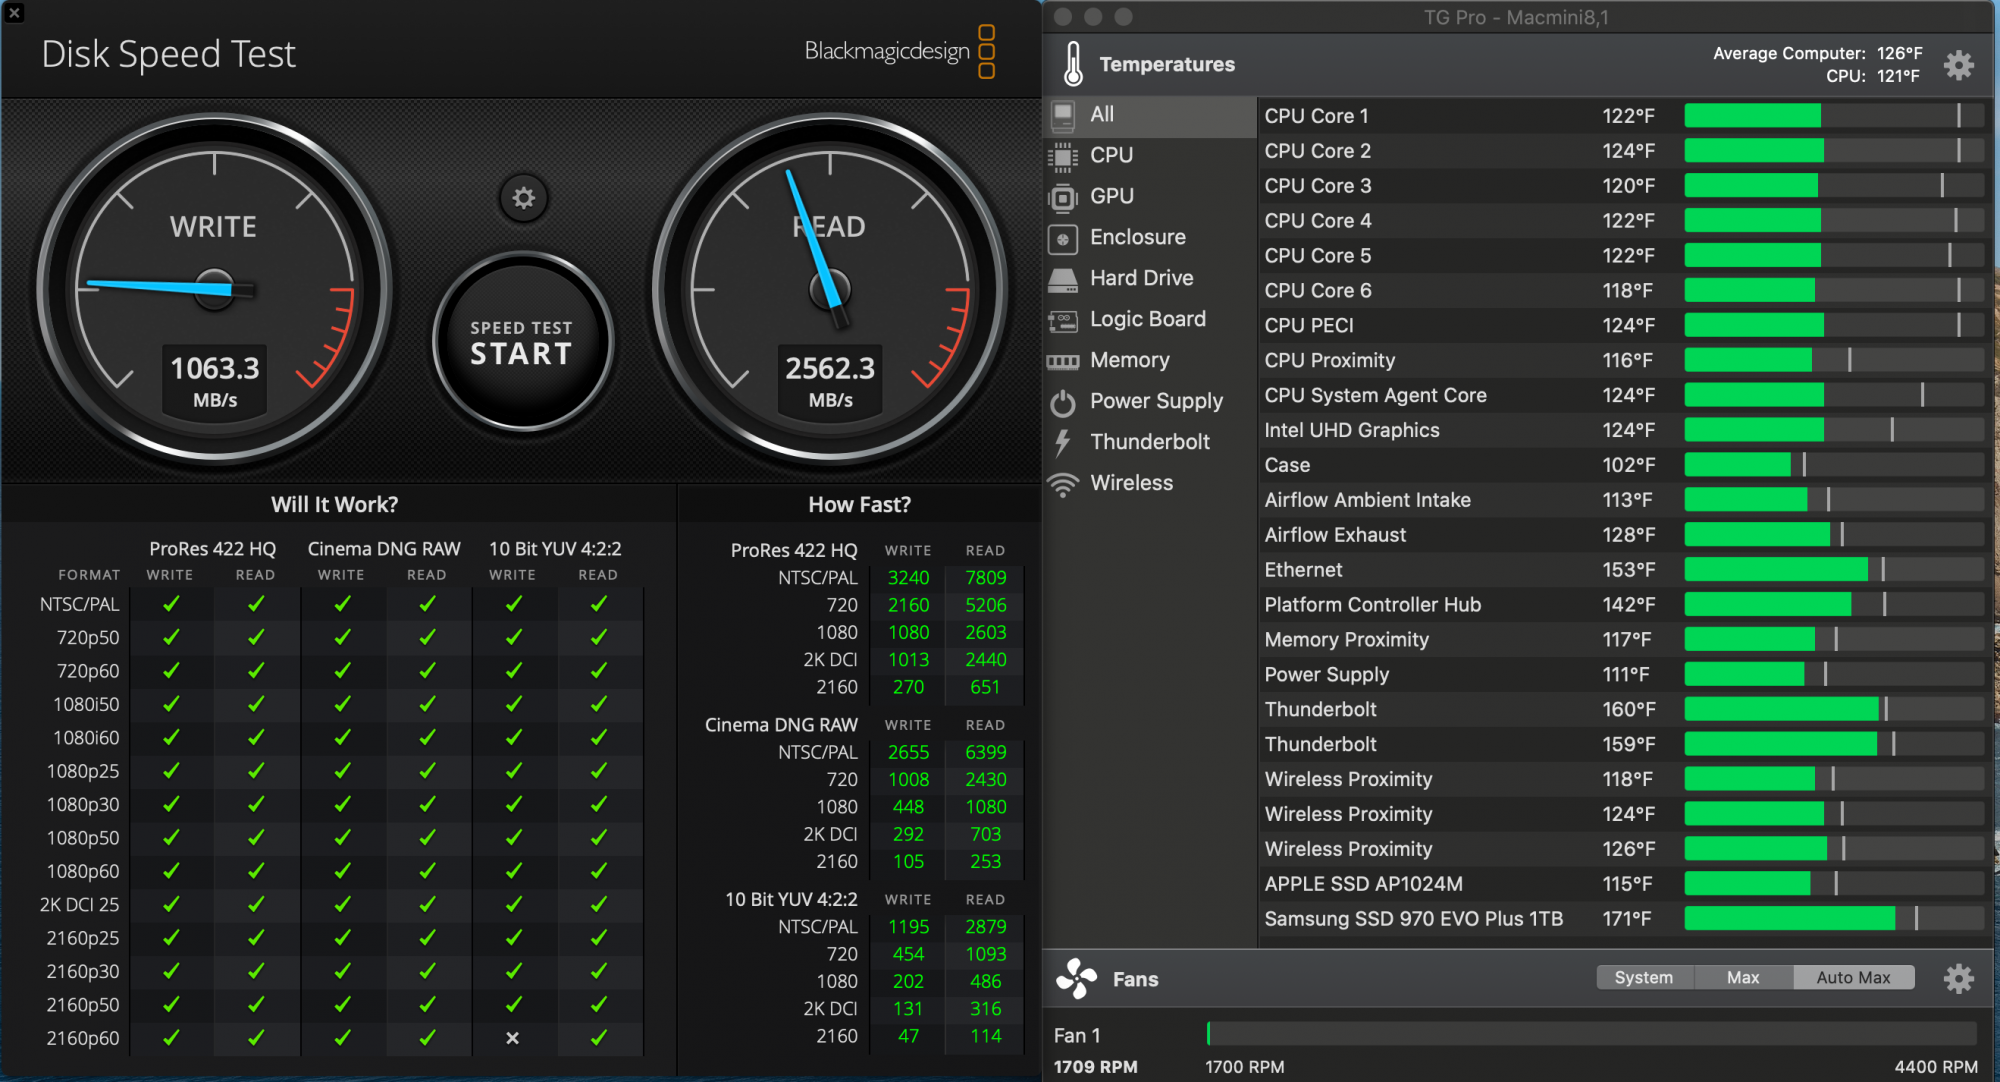Click the Hard Drive icon in sidebar
This screenshot has width=2000, height=1082.
(1063, 279)
